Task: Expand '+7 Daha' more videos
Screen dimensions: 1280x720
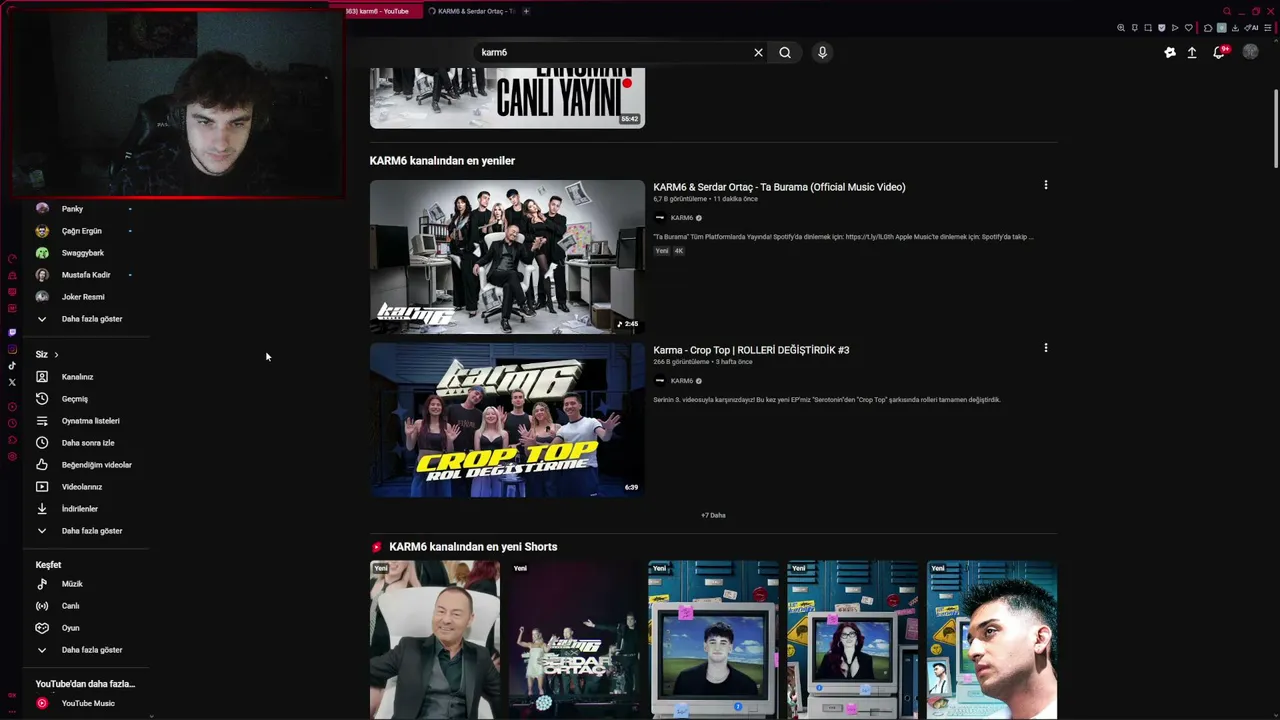Action: click(x=713, y=515)
